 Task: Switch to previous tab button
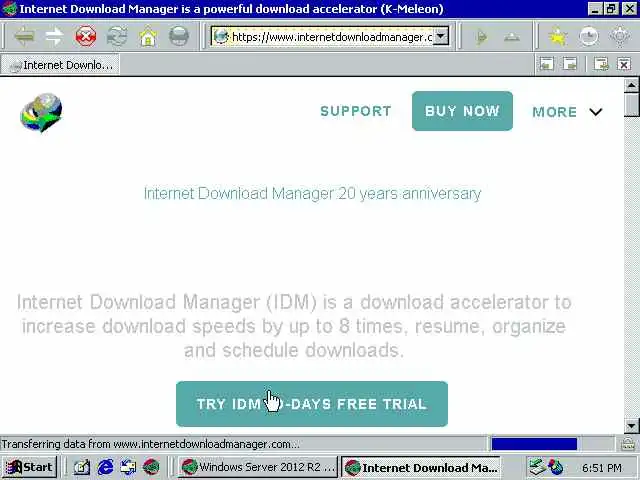[547, 64]
